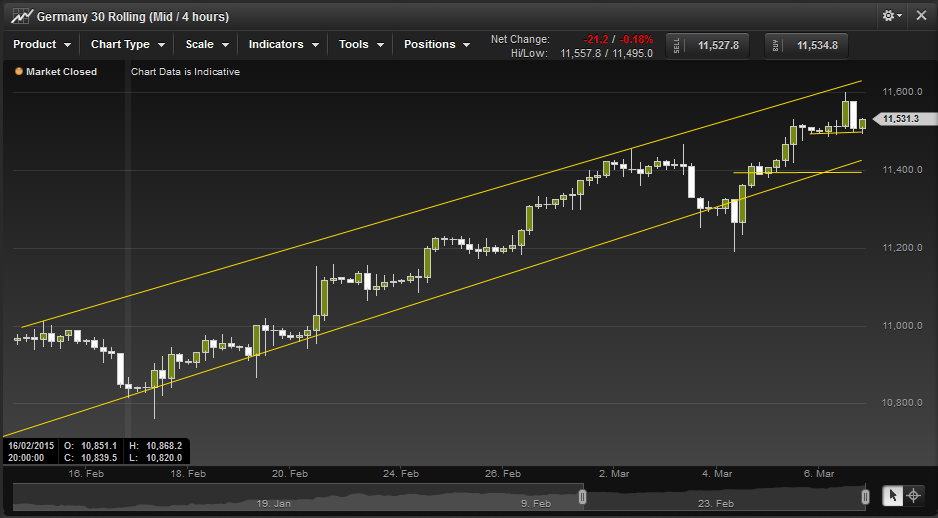Click the 6. Mar date axis label
Viewport: 938px width, 518px height.
pyautogui.click(x=818, y=474)
